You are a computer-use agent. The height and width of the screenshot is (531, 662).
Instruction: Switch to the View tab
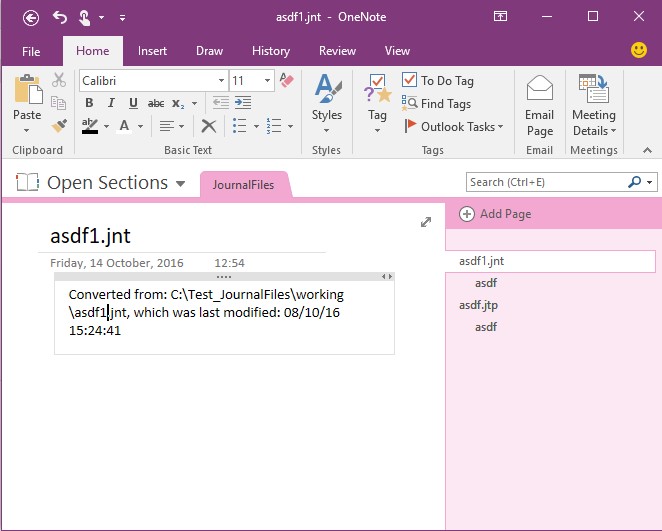397,51
